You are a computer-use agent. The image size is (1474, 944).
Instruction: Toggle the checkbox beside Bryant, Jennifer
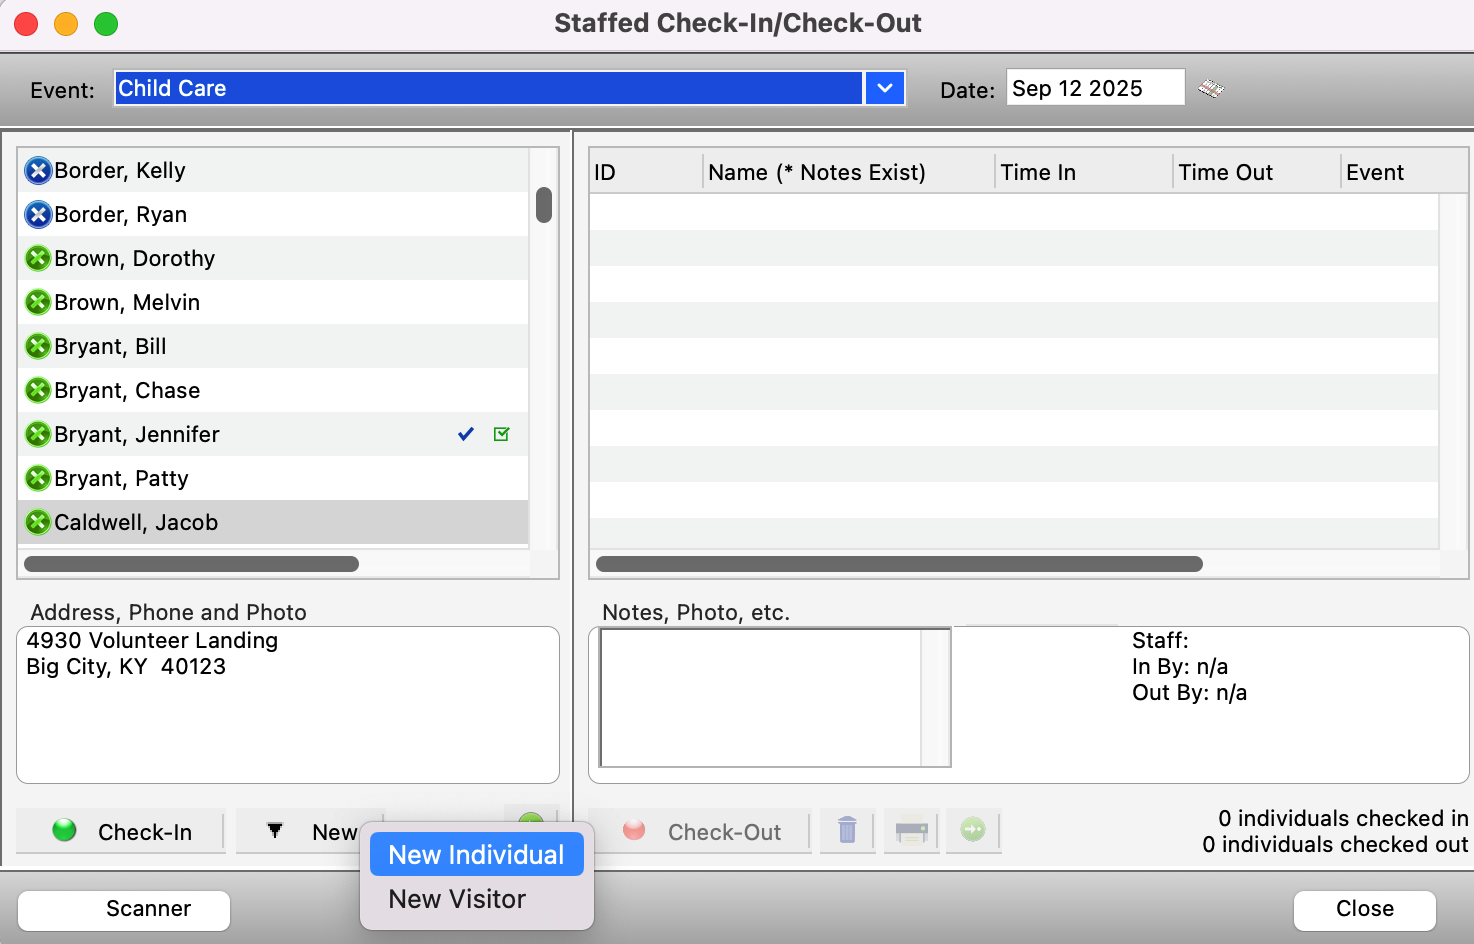(x=502, y=434)
